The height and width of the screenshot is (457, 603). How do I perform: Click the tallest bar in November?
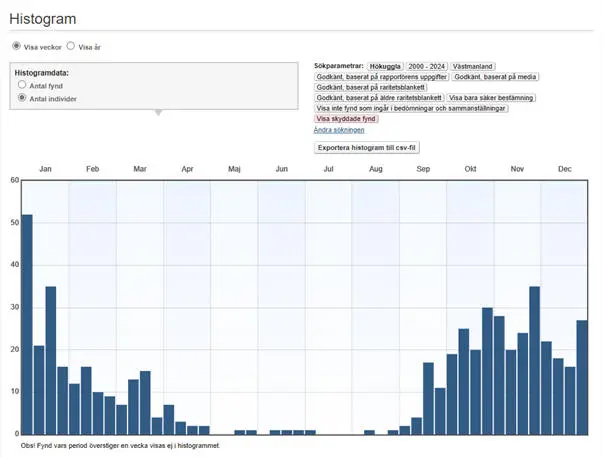(x=534, y=358)
